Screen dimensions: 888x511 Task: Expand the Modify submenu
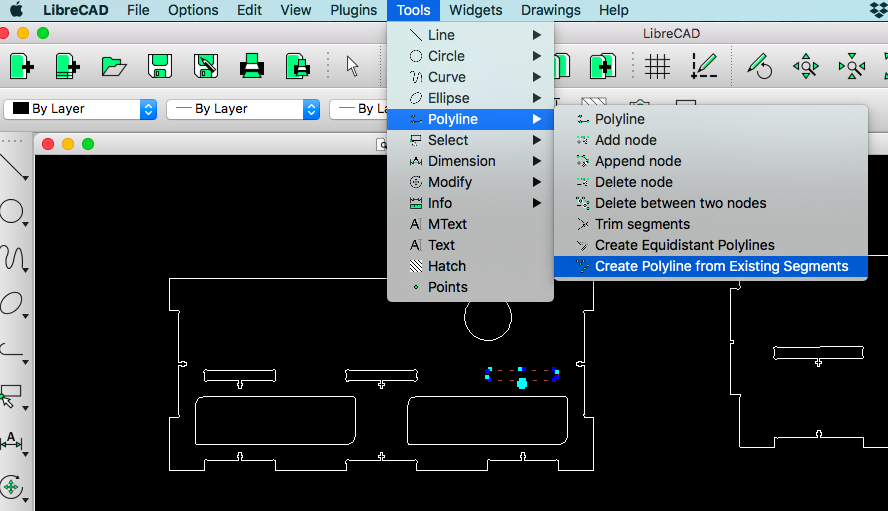pyautogui.click(x=470, y=182)
